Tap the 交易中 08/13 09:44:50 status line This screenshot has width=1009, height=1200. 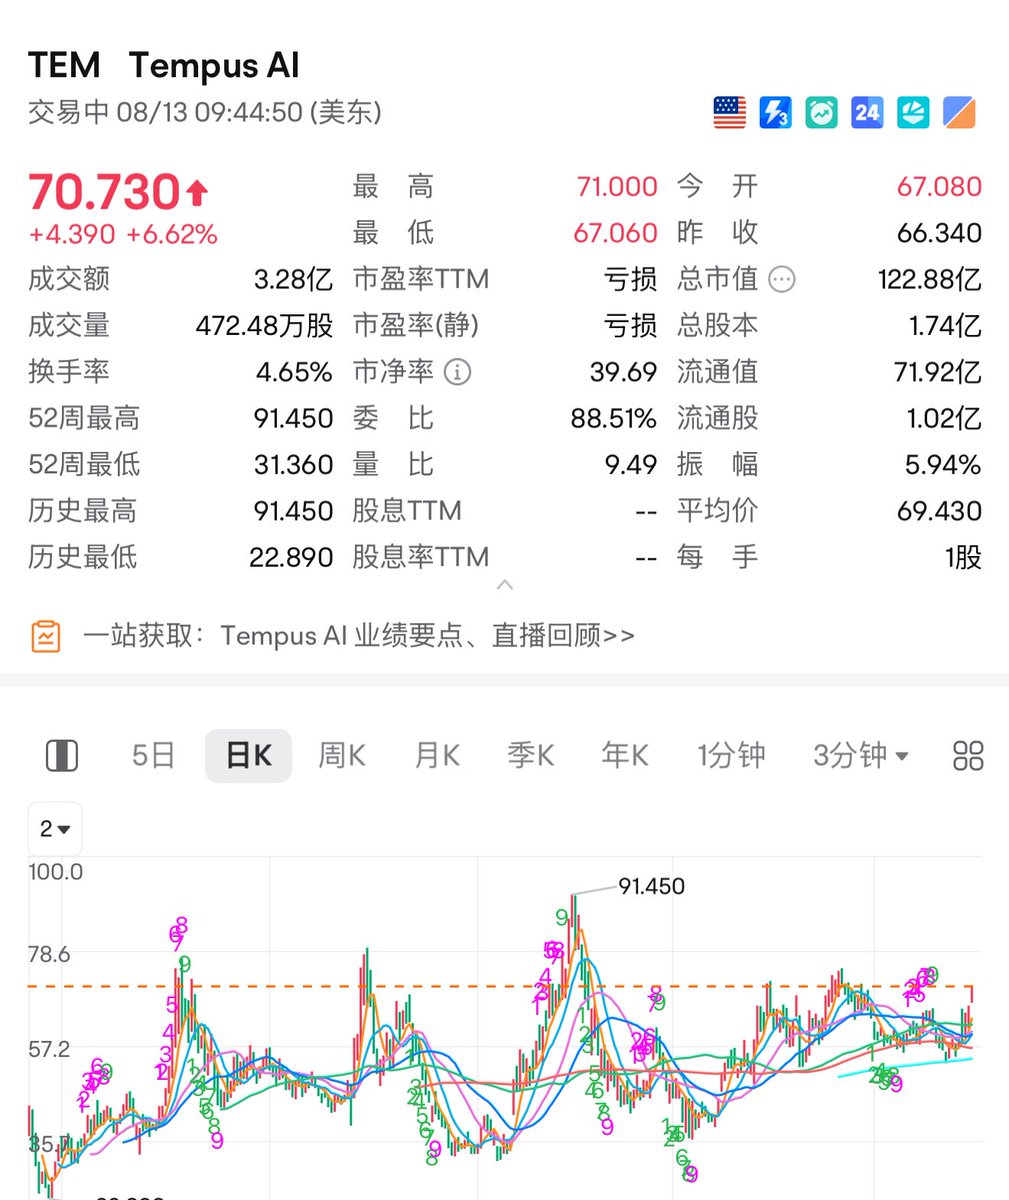(205, 112)
